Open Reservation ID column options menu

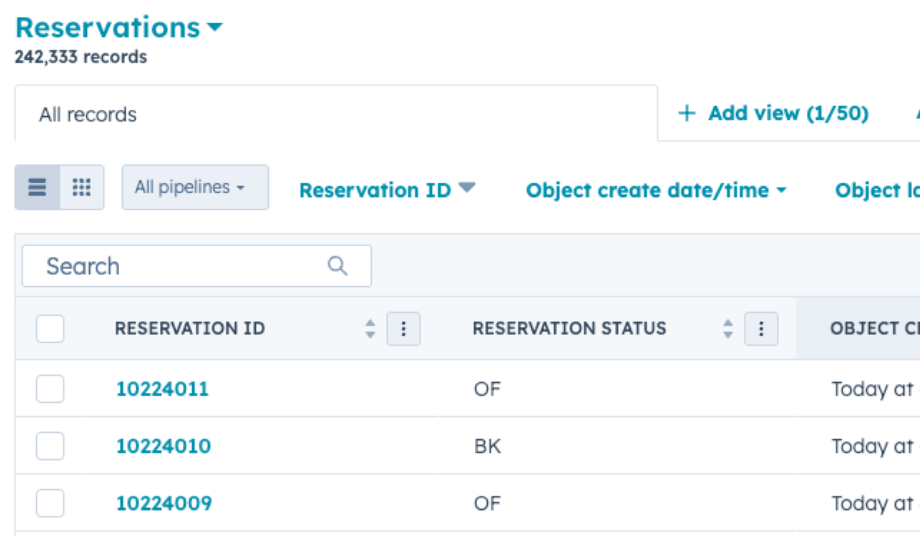click(403, 328)
